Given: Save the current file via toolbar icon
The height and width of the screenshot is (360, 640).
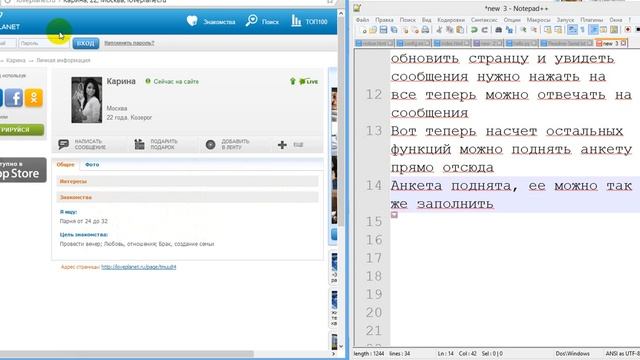Looking at the screenshot, I should point(383,30).
